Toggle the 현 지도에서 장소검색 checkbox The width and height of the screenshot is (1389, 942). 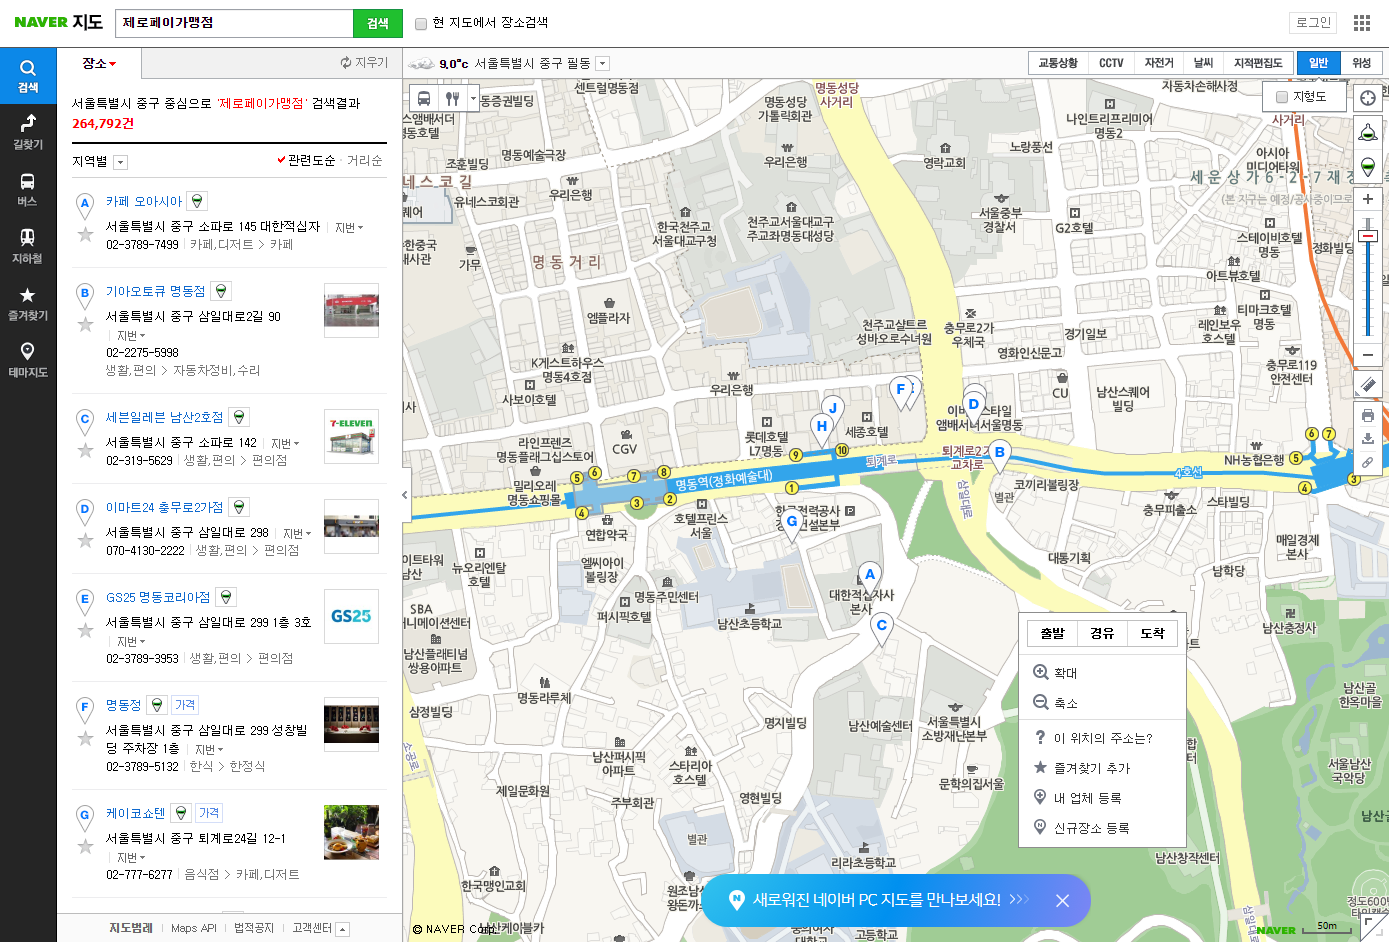pos(421,23)
